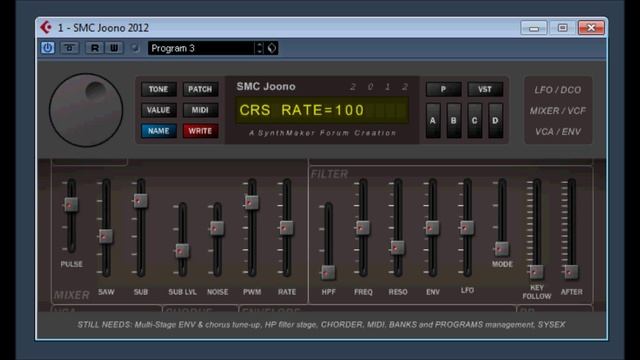Viewport: 640px width, 360px height.
Task: Switch to the LFO / DCO page
Action: (558, 90)
